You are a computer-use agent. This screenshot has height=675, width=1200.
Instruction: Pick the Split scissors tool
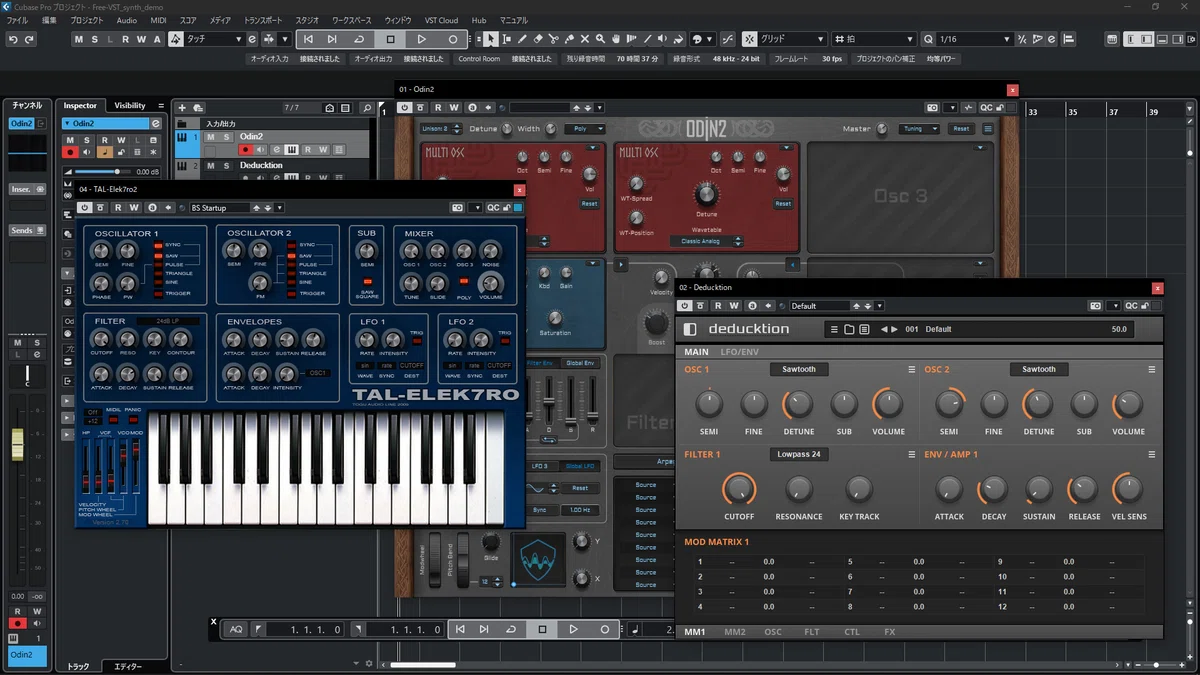click(x=554, y=39)
